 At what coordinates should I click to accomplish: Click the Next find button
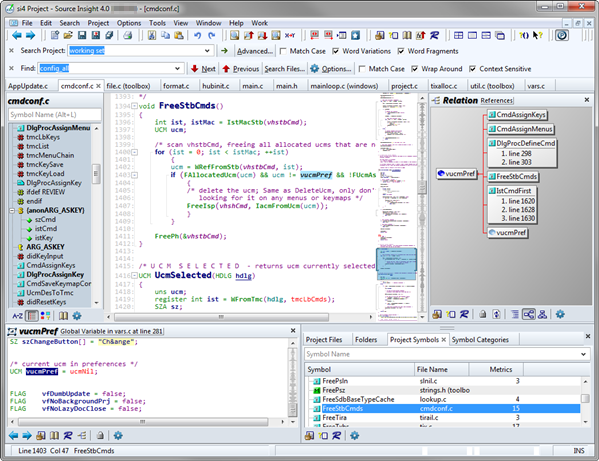(204, 69)
